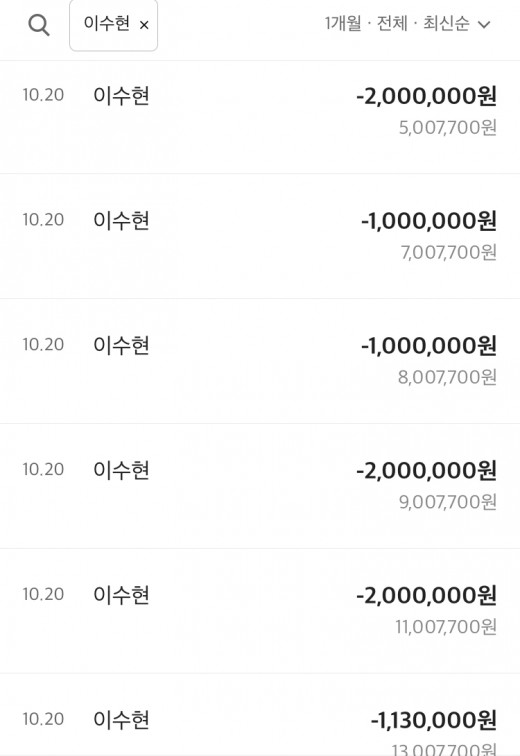Tap -1,000,000원 amount above 7,007,700원 balance
The width and height of the screenshot is (520, 756).
coord(428,220)
